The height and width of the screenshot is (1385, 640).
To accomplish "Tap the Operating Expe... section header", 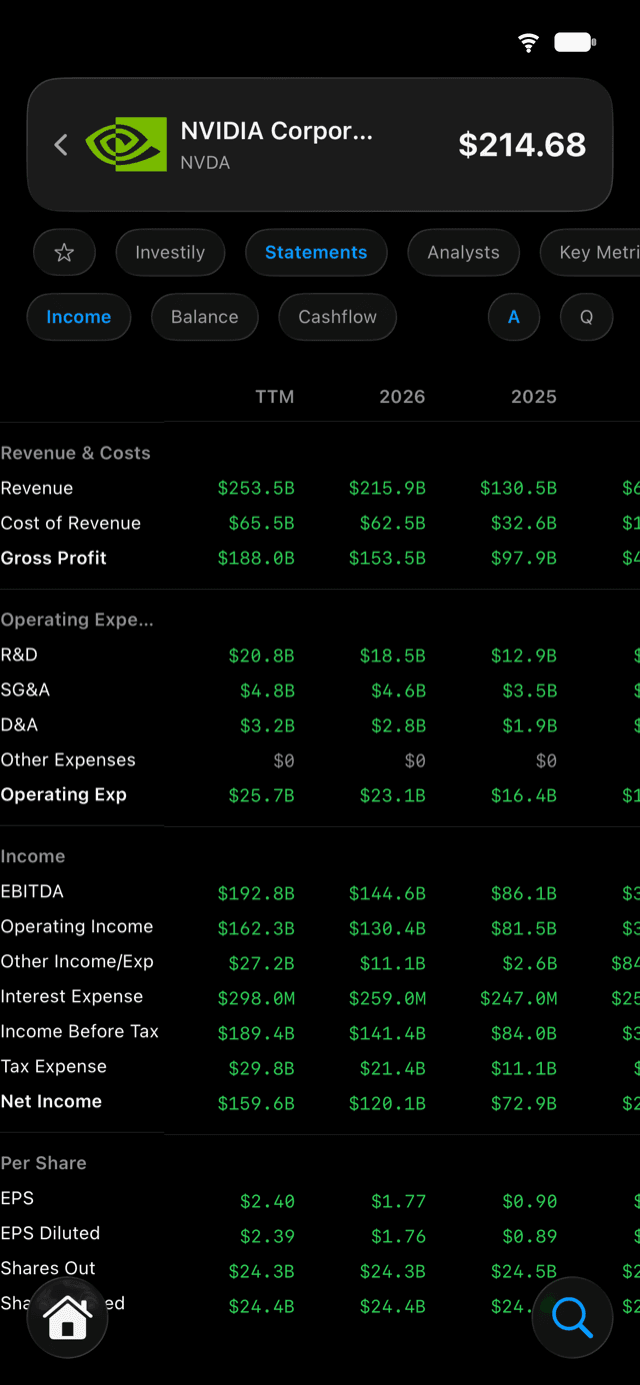I will click(77, 620).
